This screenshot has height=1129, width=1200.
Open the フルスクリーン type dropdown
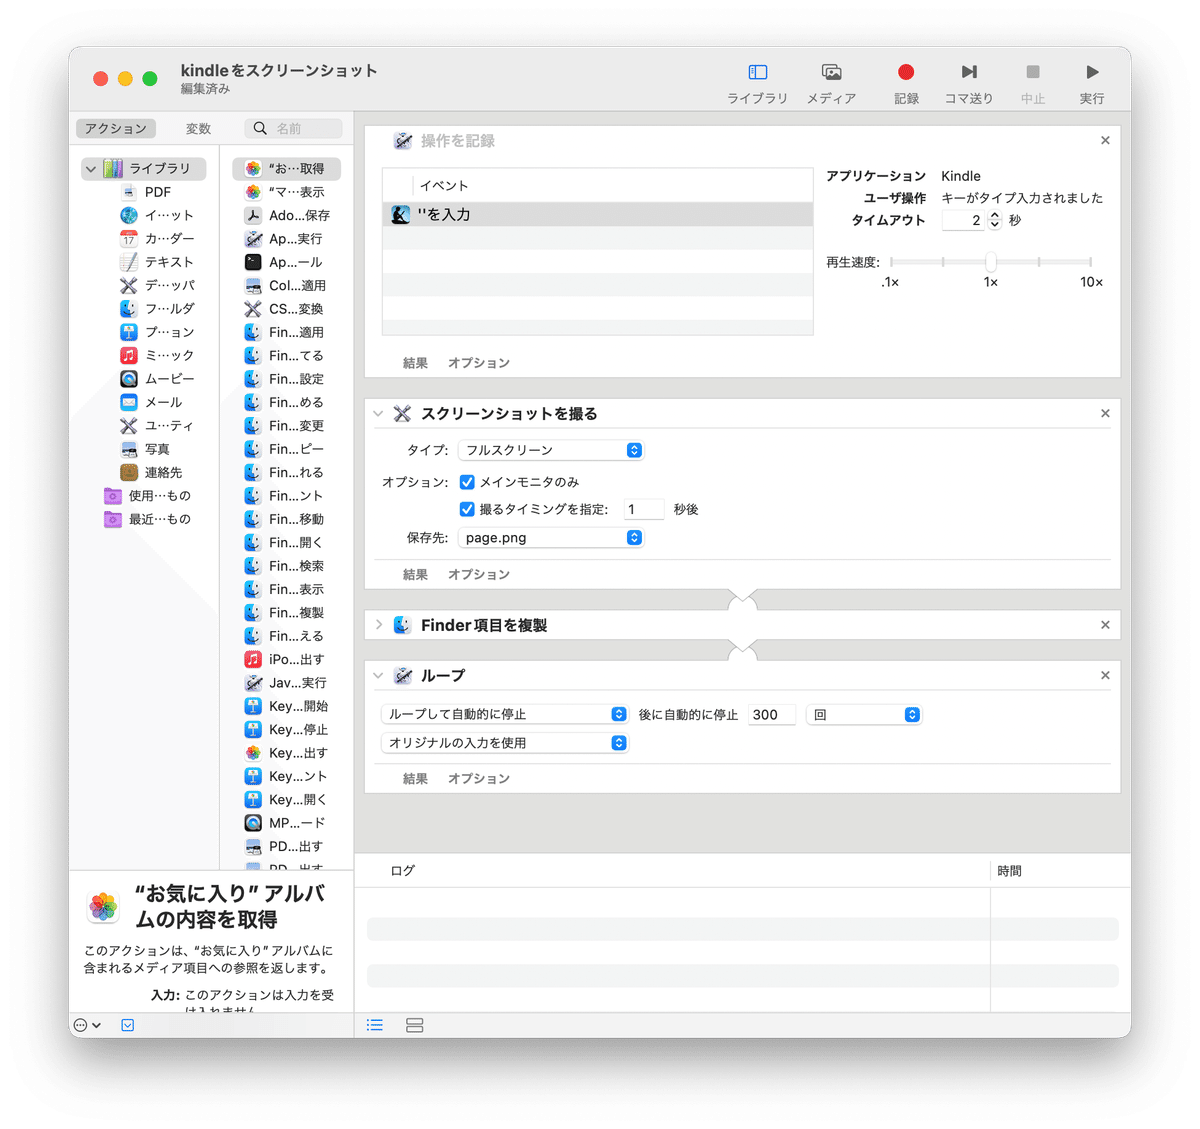550,450
